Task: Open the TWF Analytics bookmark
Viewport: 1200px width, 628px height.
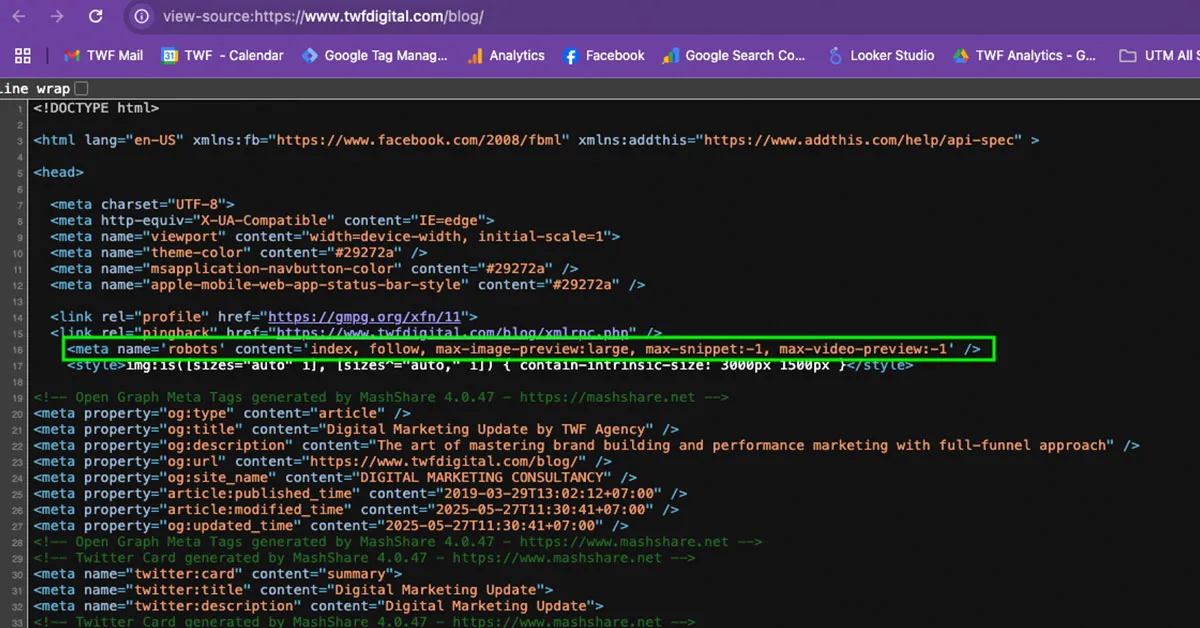Action: 1024,56
